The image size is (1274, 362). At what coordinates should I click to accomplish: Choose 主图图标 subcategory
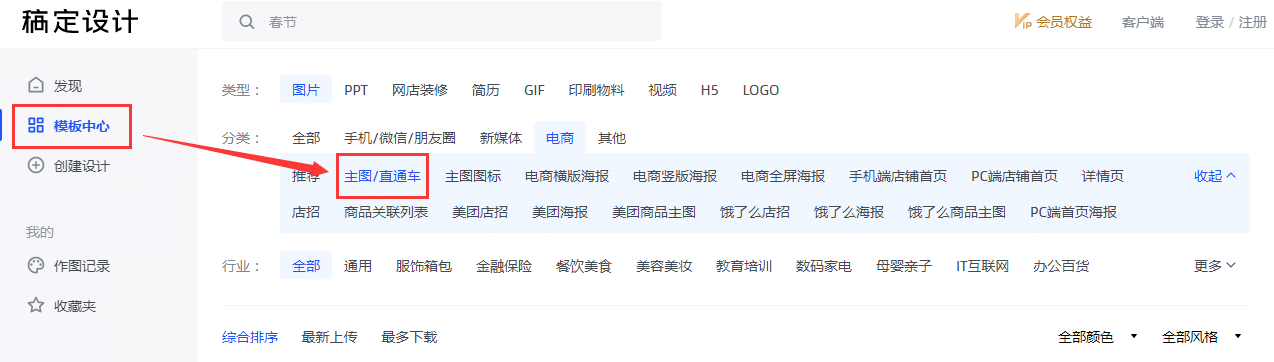point(473,176)
